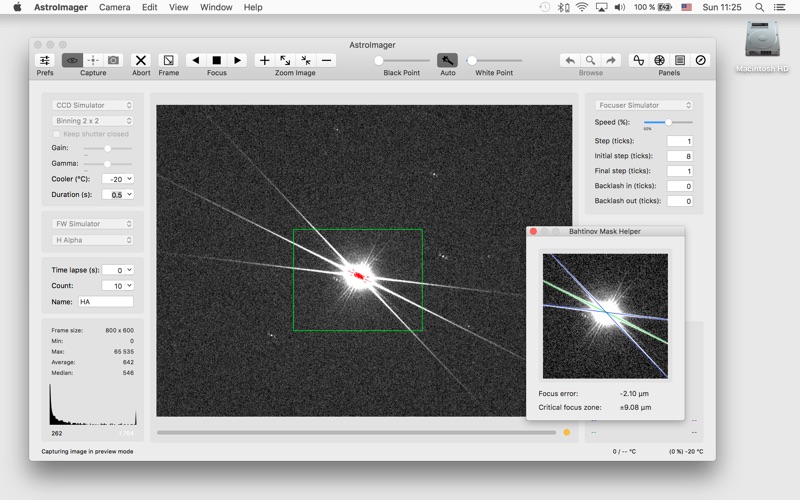Open the Window menu in menu bar
Viewport: 800px width, 500px height.
point(216,7)
